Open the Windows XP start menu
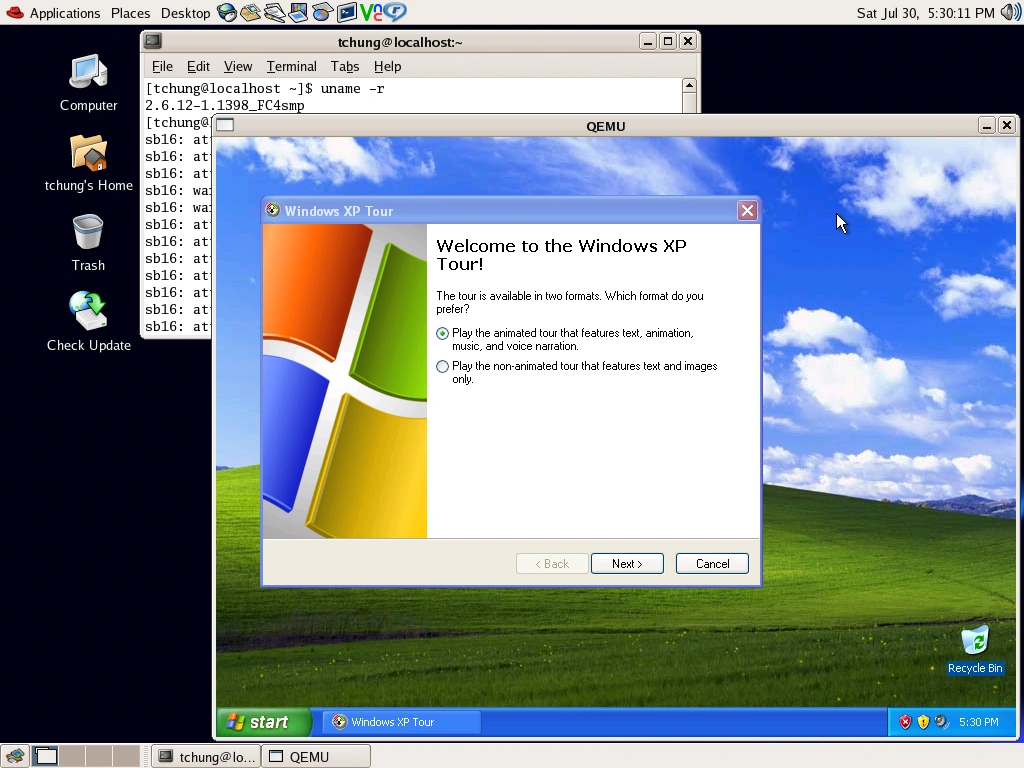The height and width of the screenshot is (768, 1024). click(x=264, y=722)
